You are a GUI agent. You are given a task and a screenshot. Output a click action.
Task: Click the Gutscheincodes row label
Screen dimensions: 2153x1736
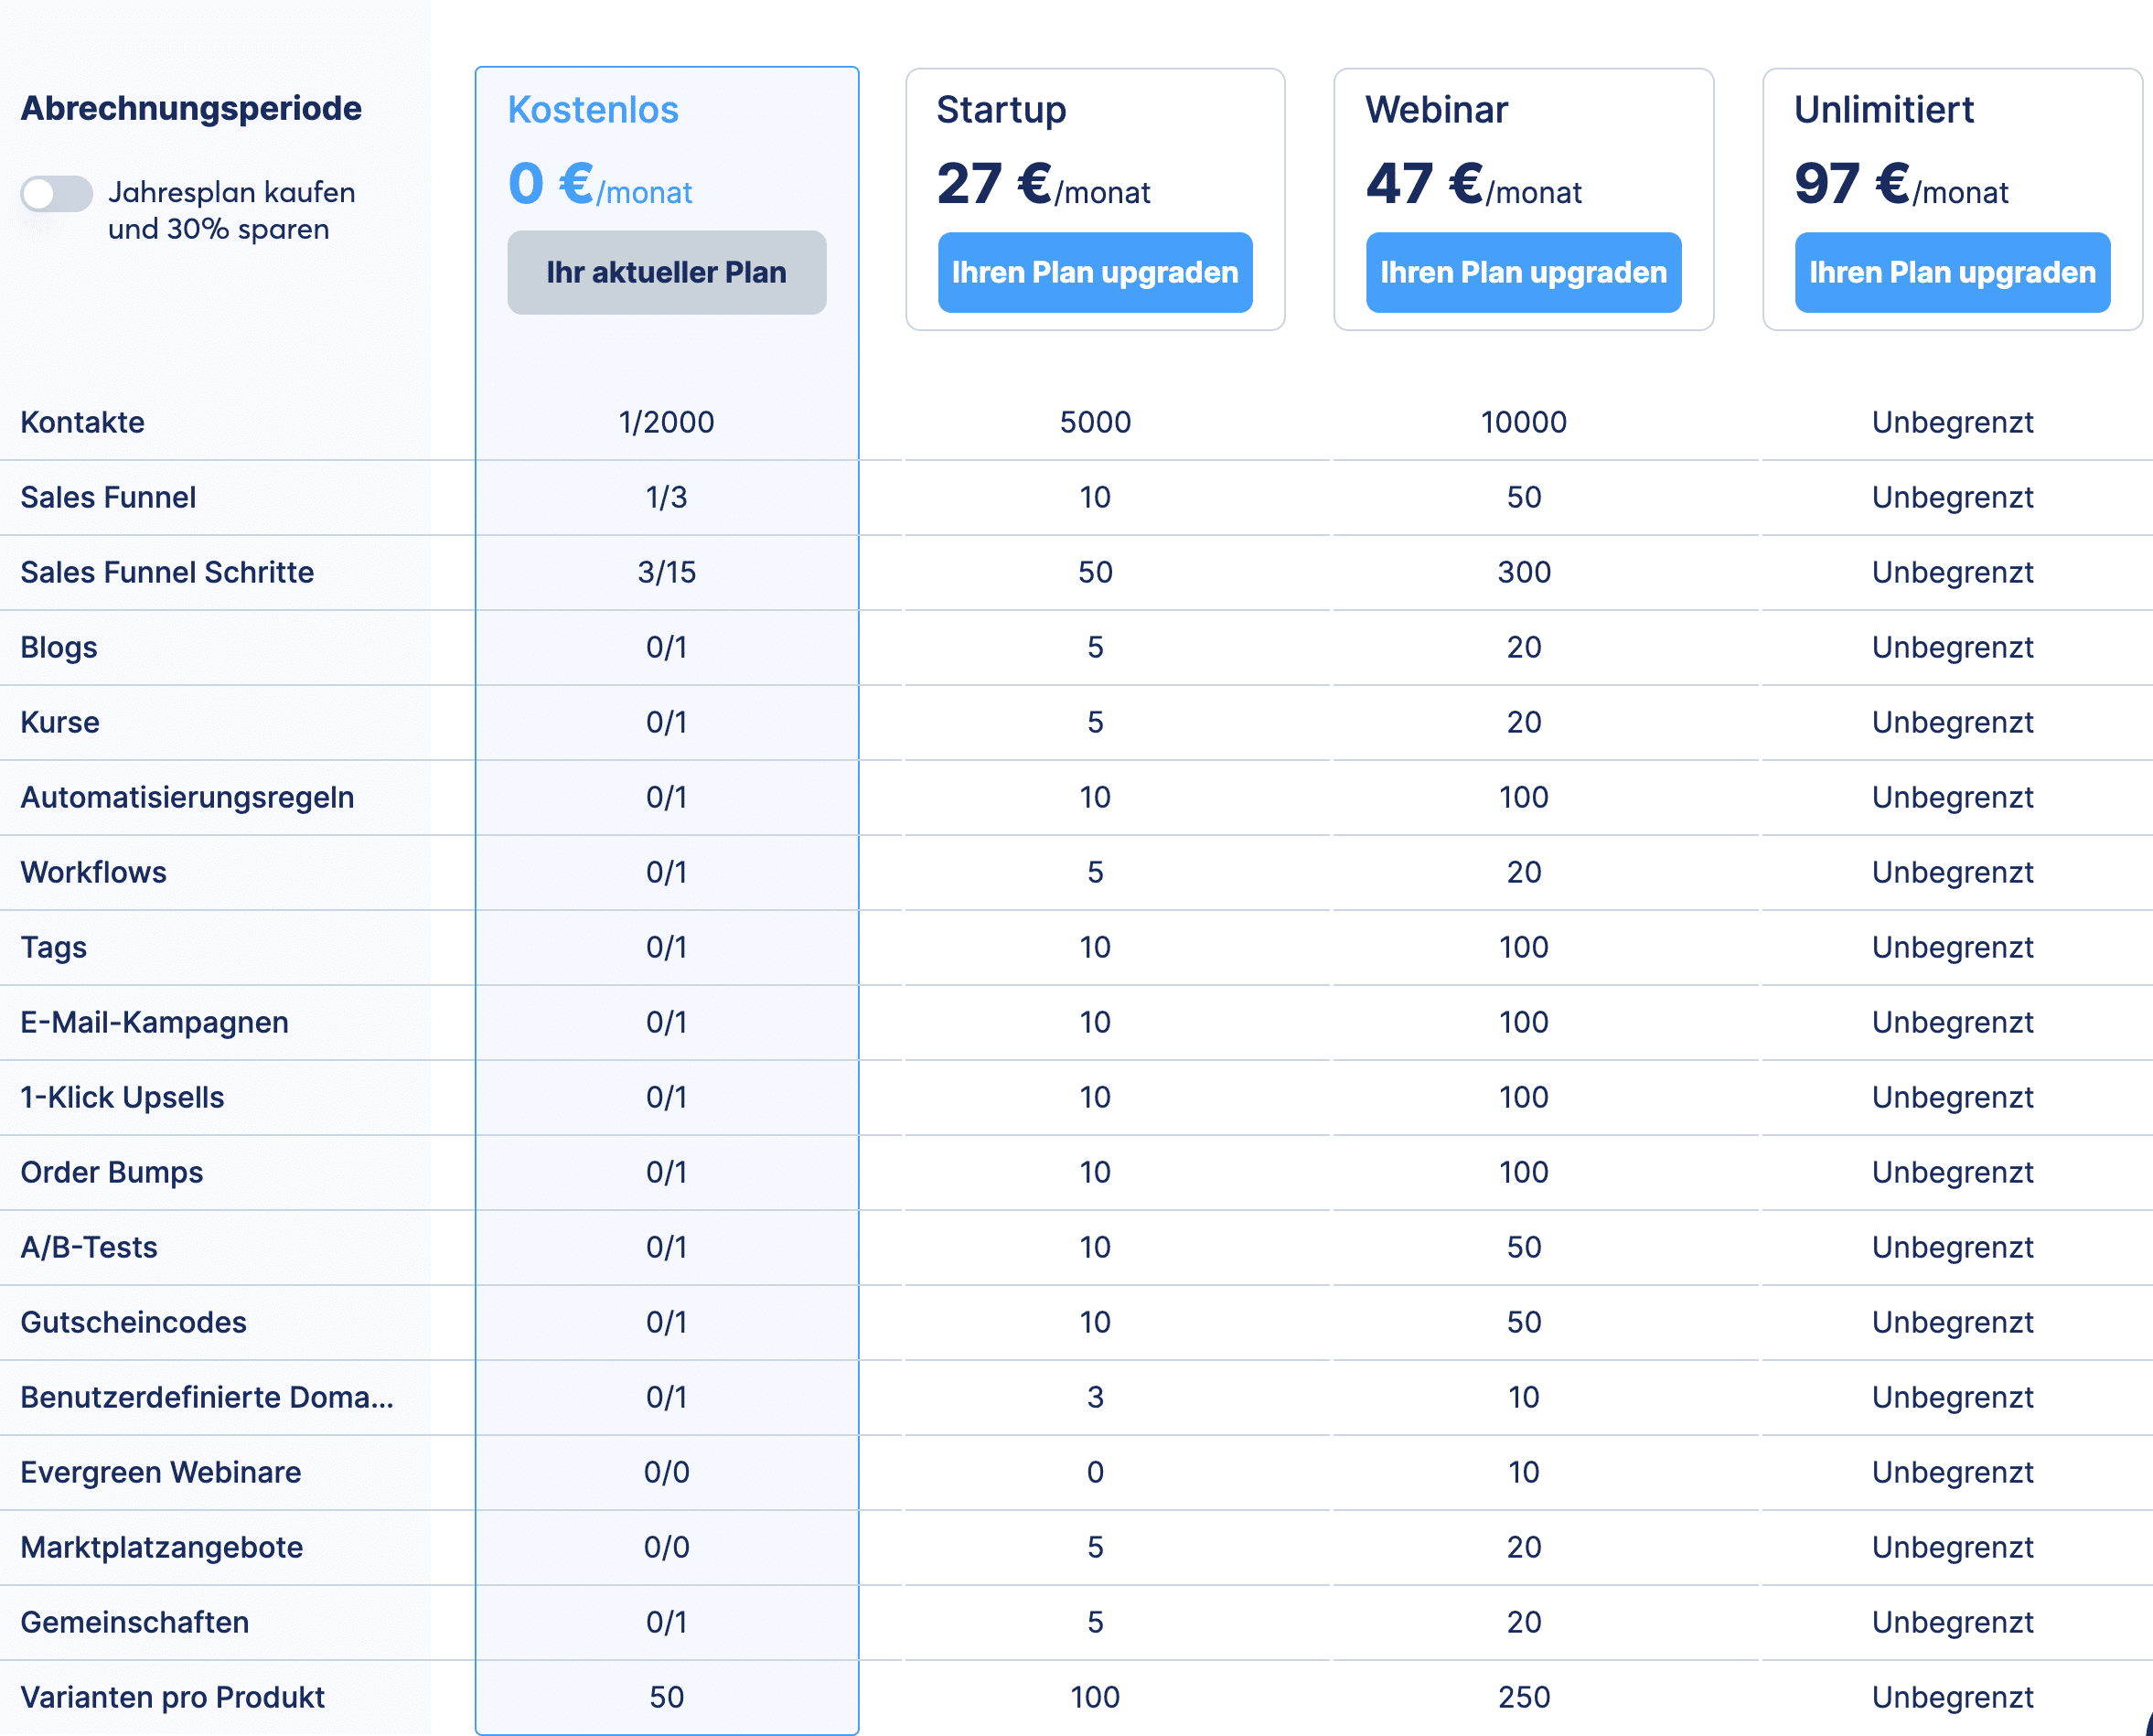pos(133,1322)
